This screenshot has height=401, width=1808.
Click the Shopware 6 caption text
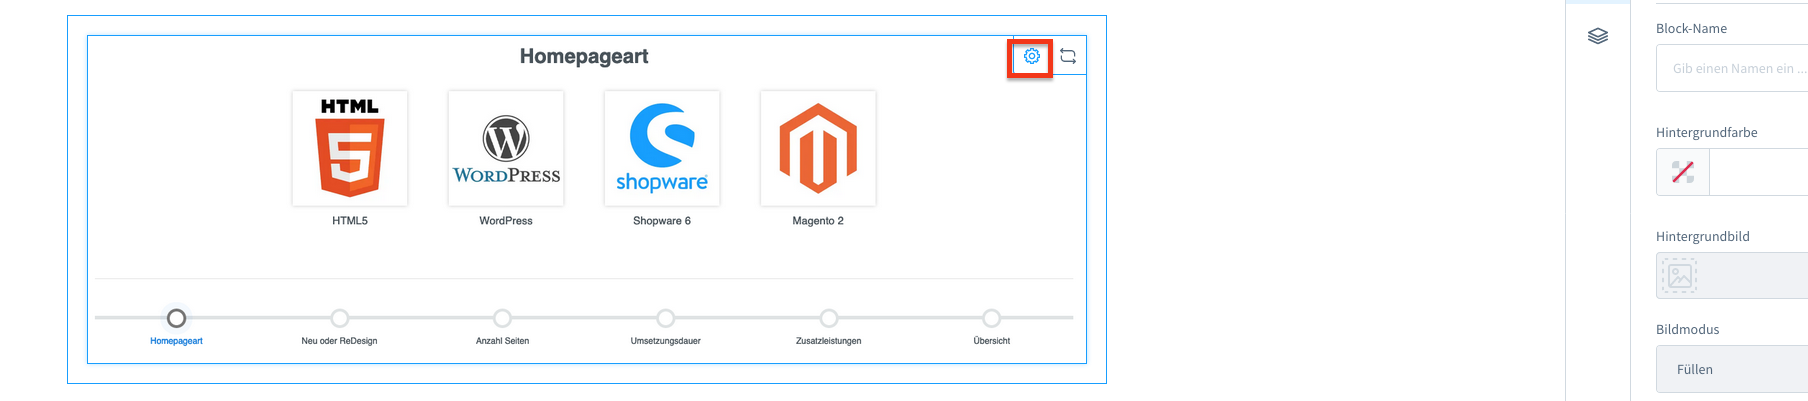coord(662,221)
